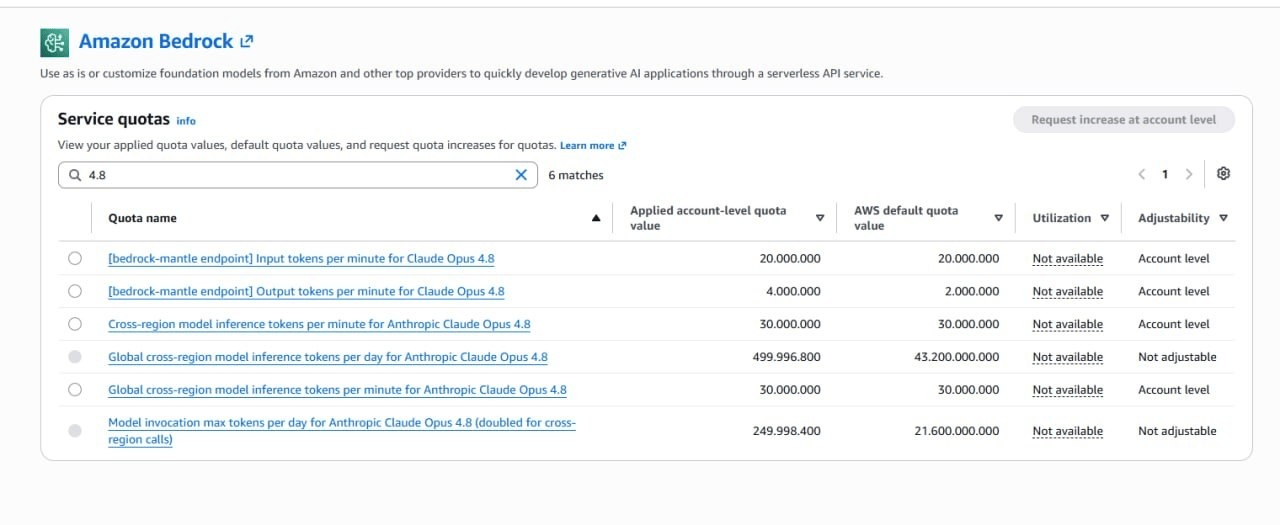Click Request increase at account level button

[x=1124, y=120]
